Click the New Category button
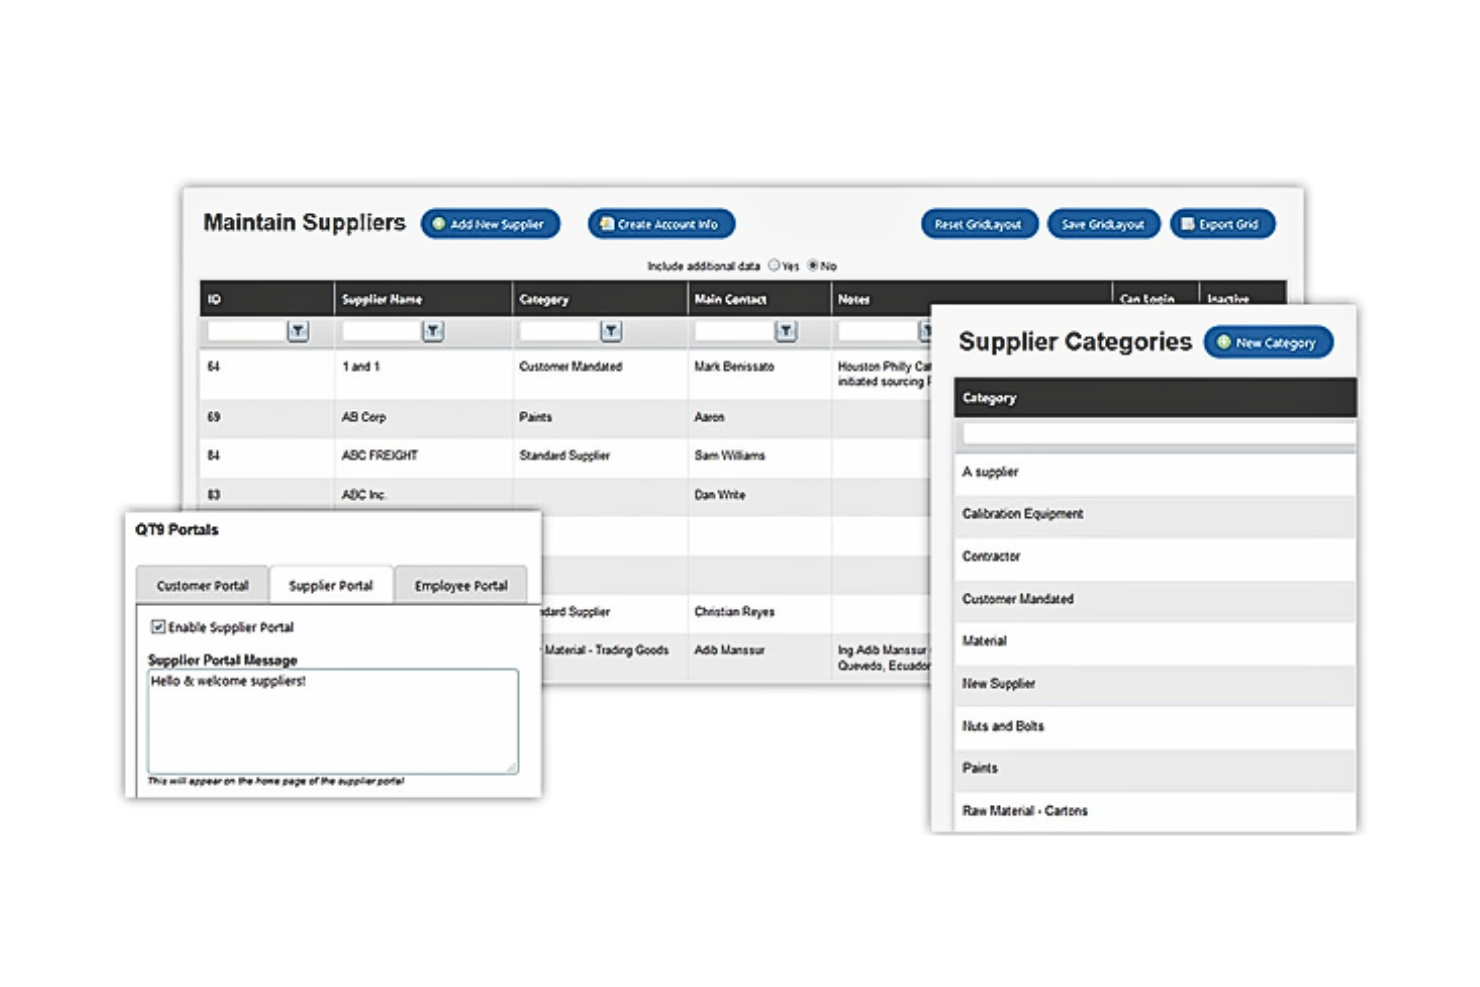 1268,342
